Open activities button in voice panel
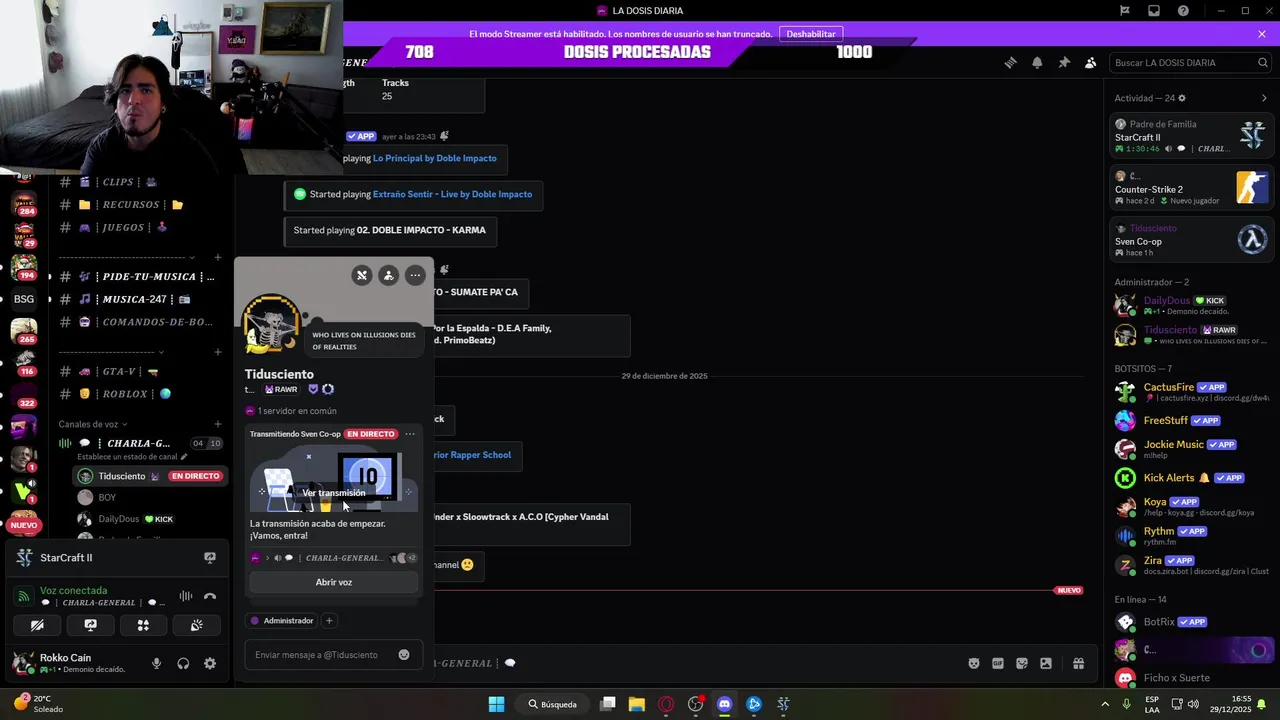This screenshot has width=1280, height=720. pyautogui.click(x=143, y=625)
